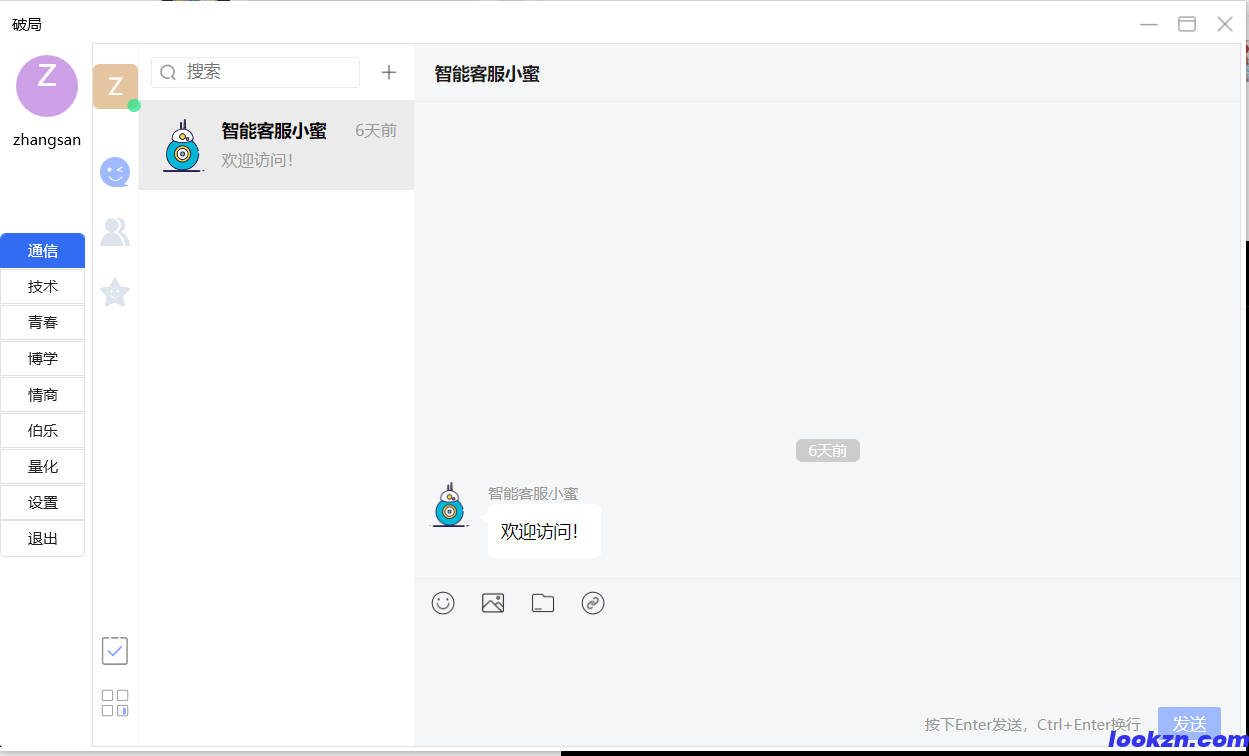Open the contacts icon in sidebar
The height and width of the screenshot is (756, 1249).
tap(115, 231)
